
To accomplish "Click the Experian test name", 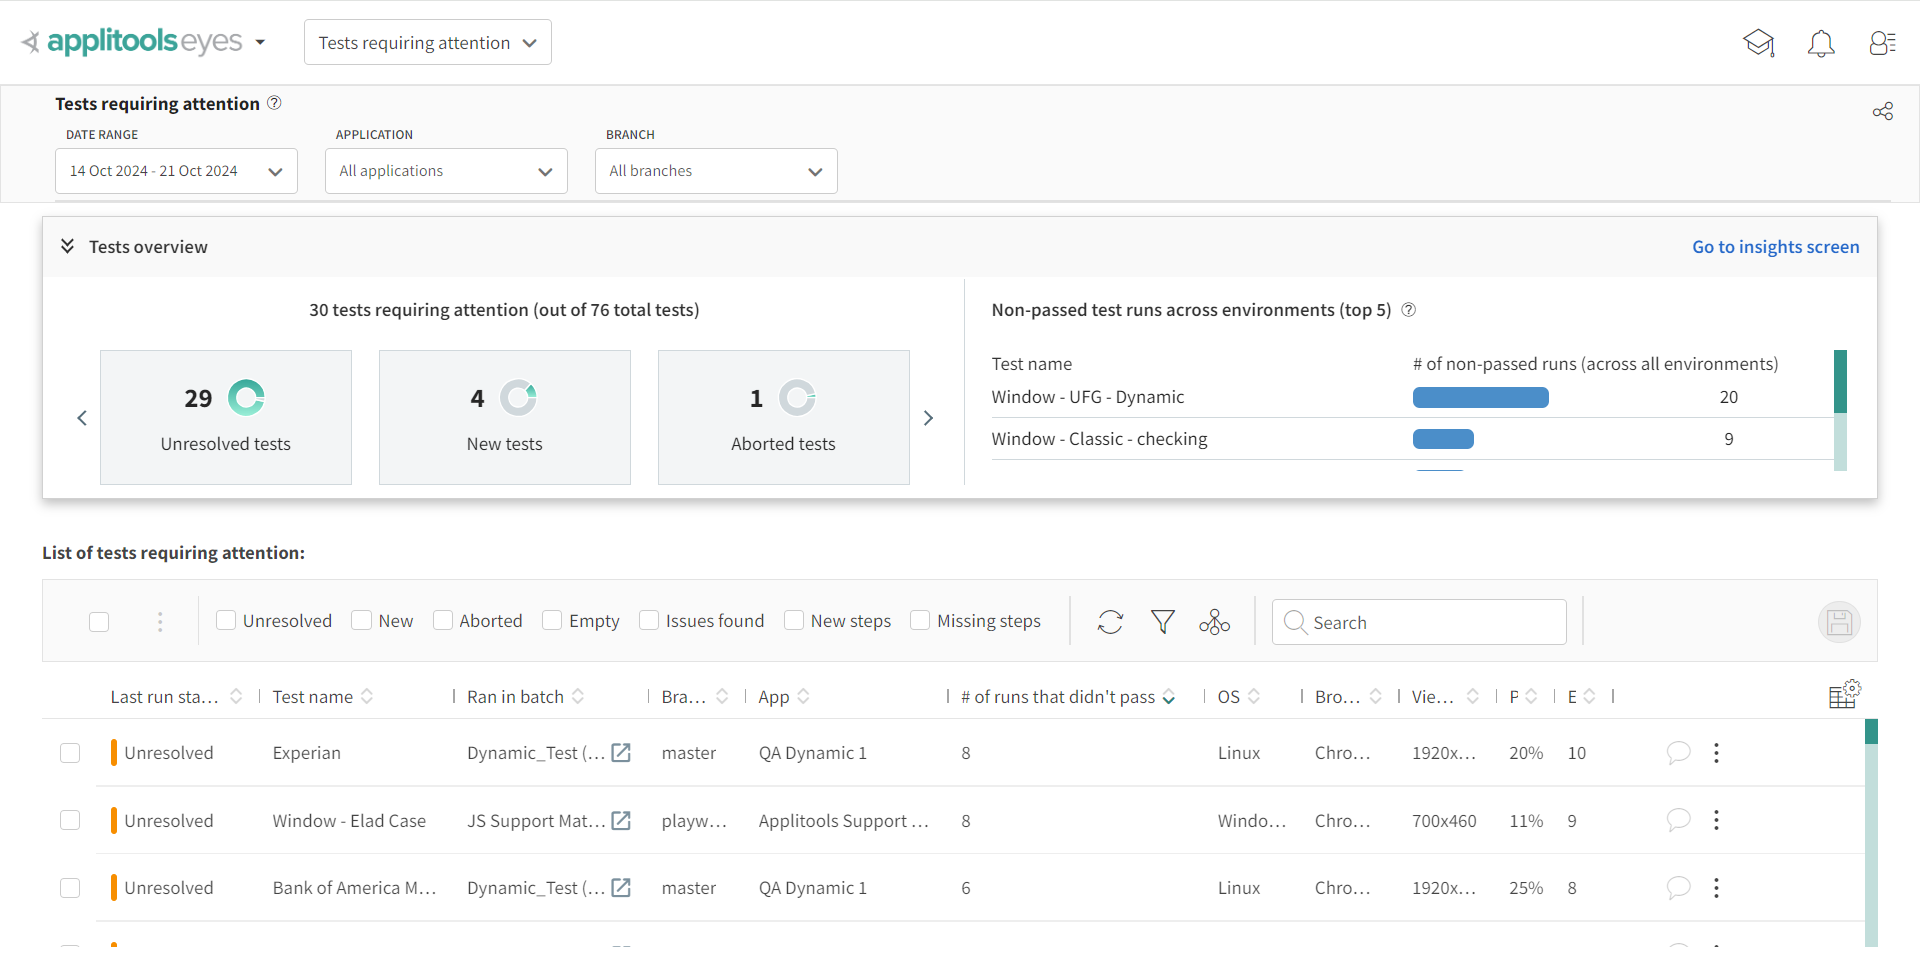I will (x=307, y=753).
